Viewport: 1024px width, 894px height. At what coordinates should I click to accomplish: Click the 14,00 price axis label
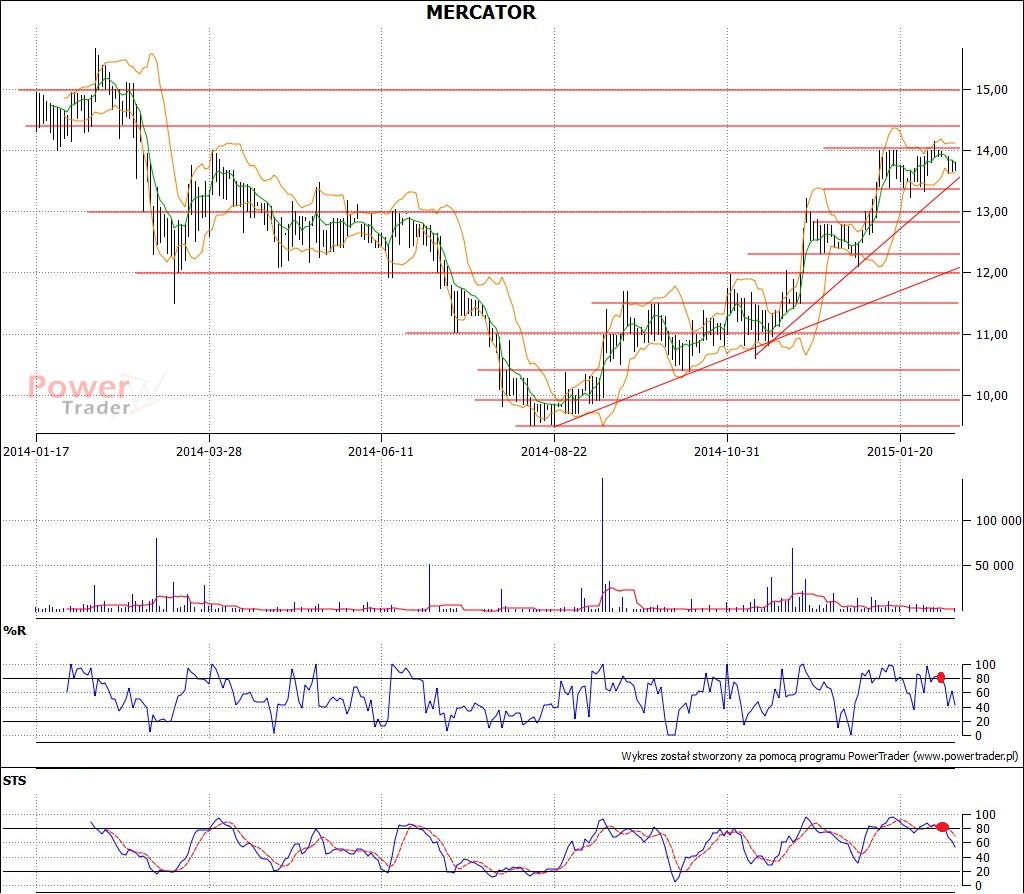tap(992, 151)
